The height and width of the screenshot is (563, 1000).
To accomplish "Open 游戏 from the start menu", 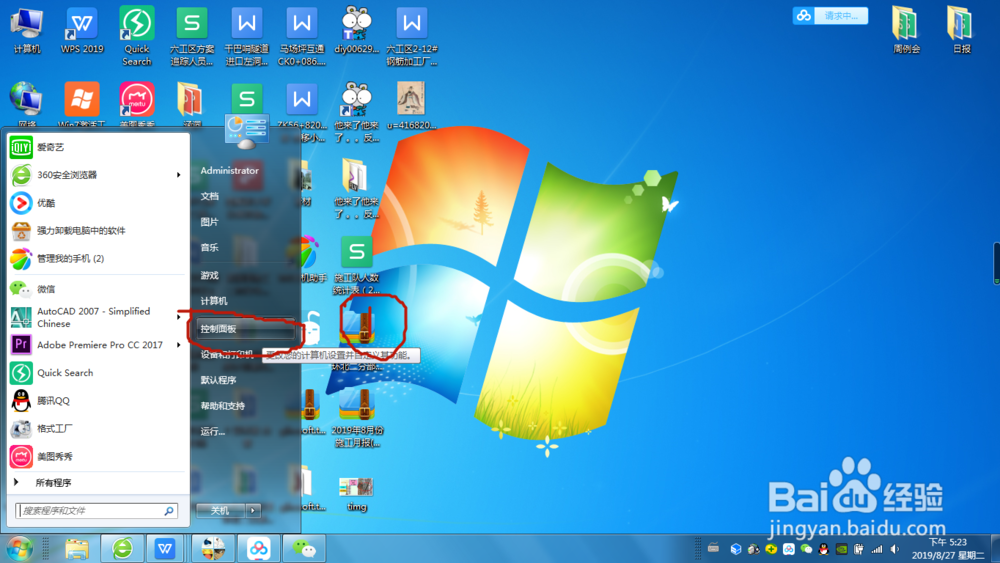I will (210, 275).
